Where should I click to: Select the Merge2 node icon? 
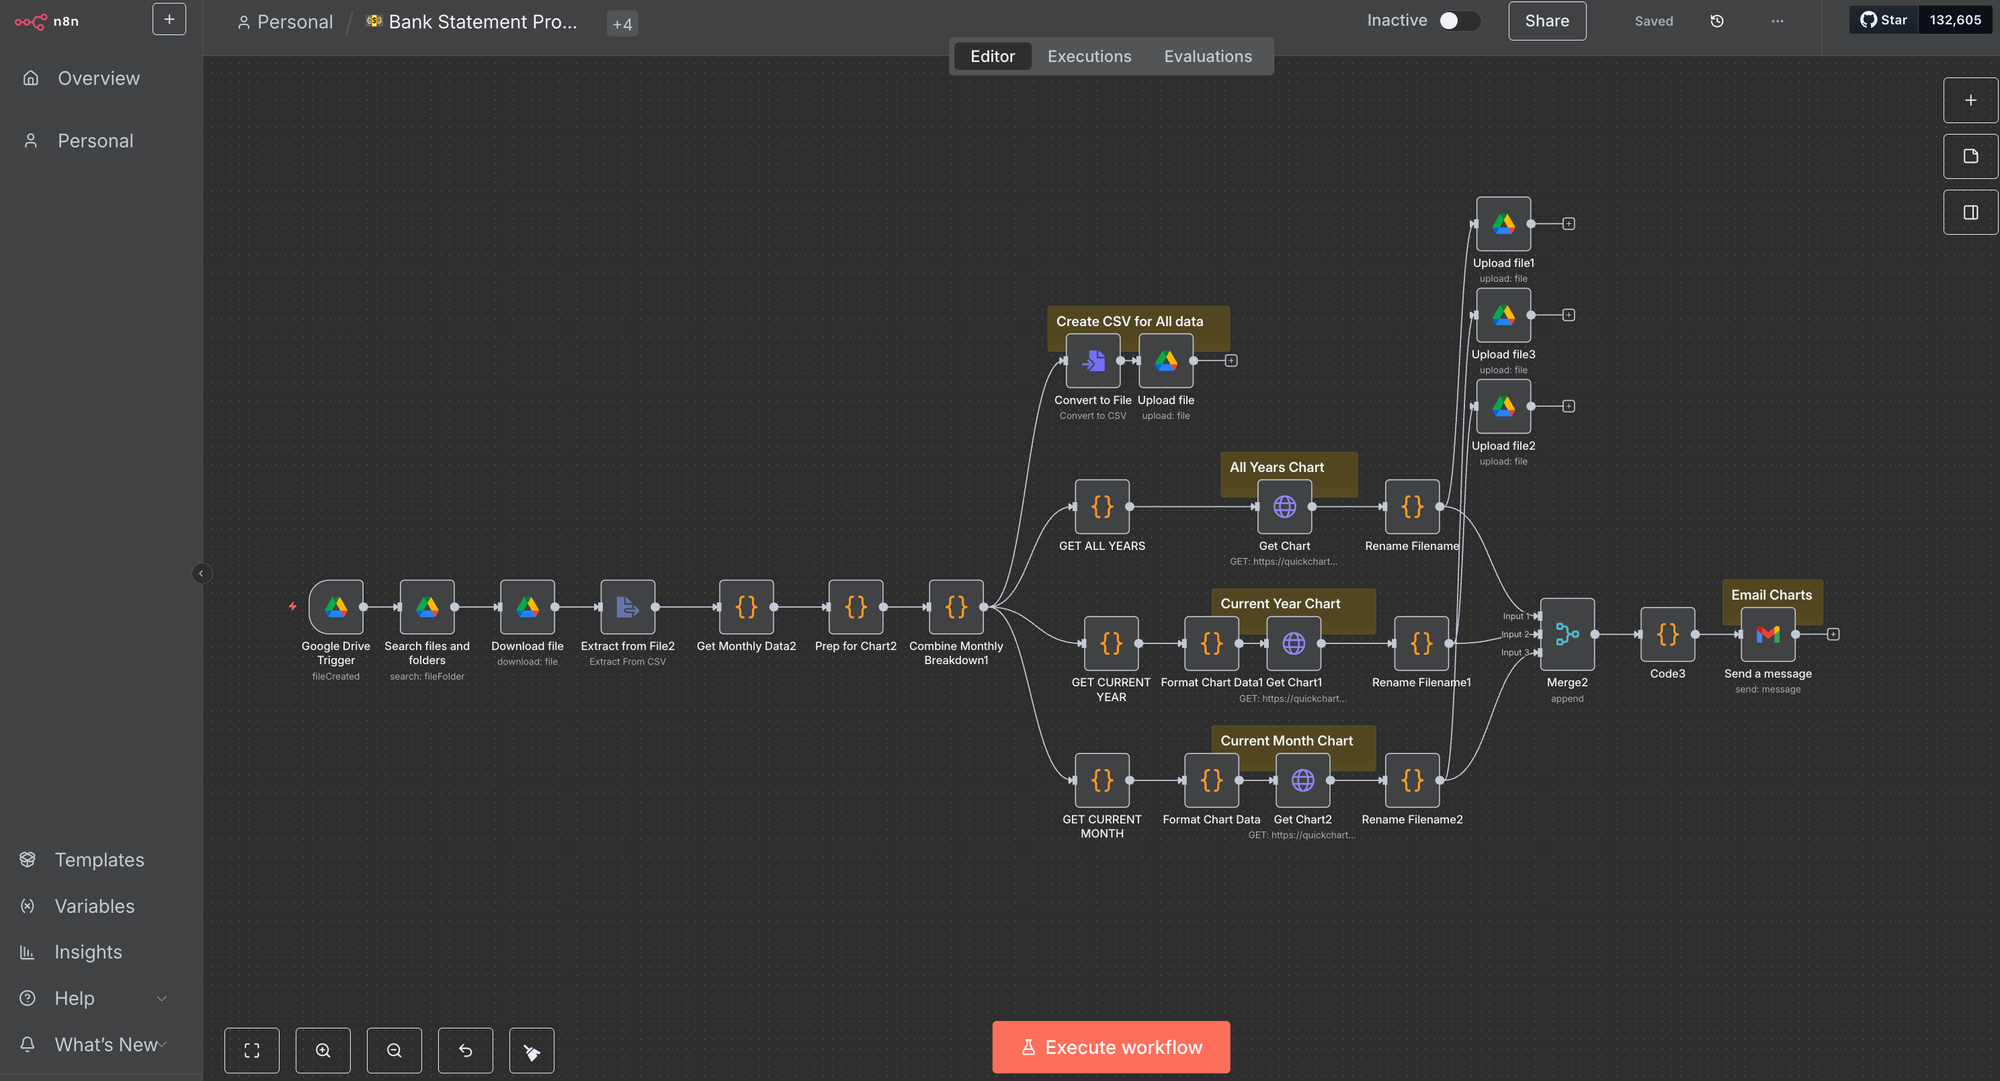point(1567,634)
